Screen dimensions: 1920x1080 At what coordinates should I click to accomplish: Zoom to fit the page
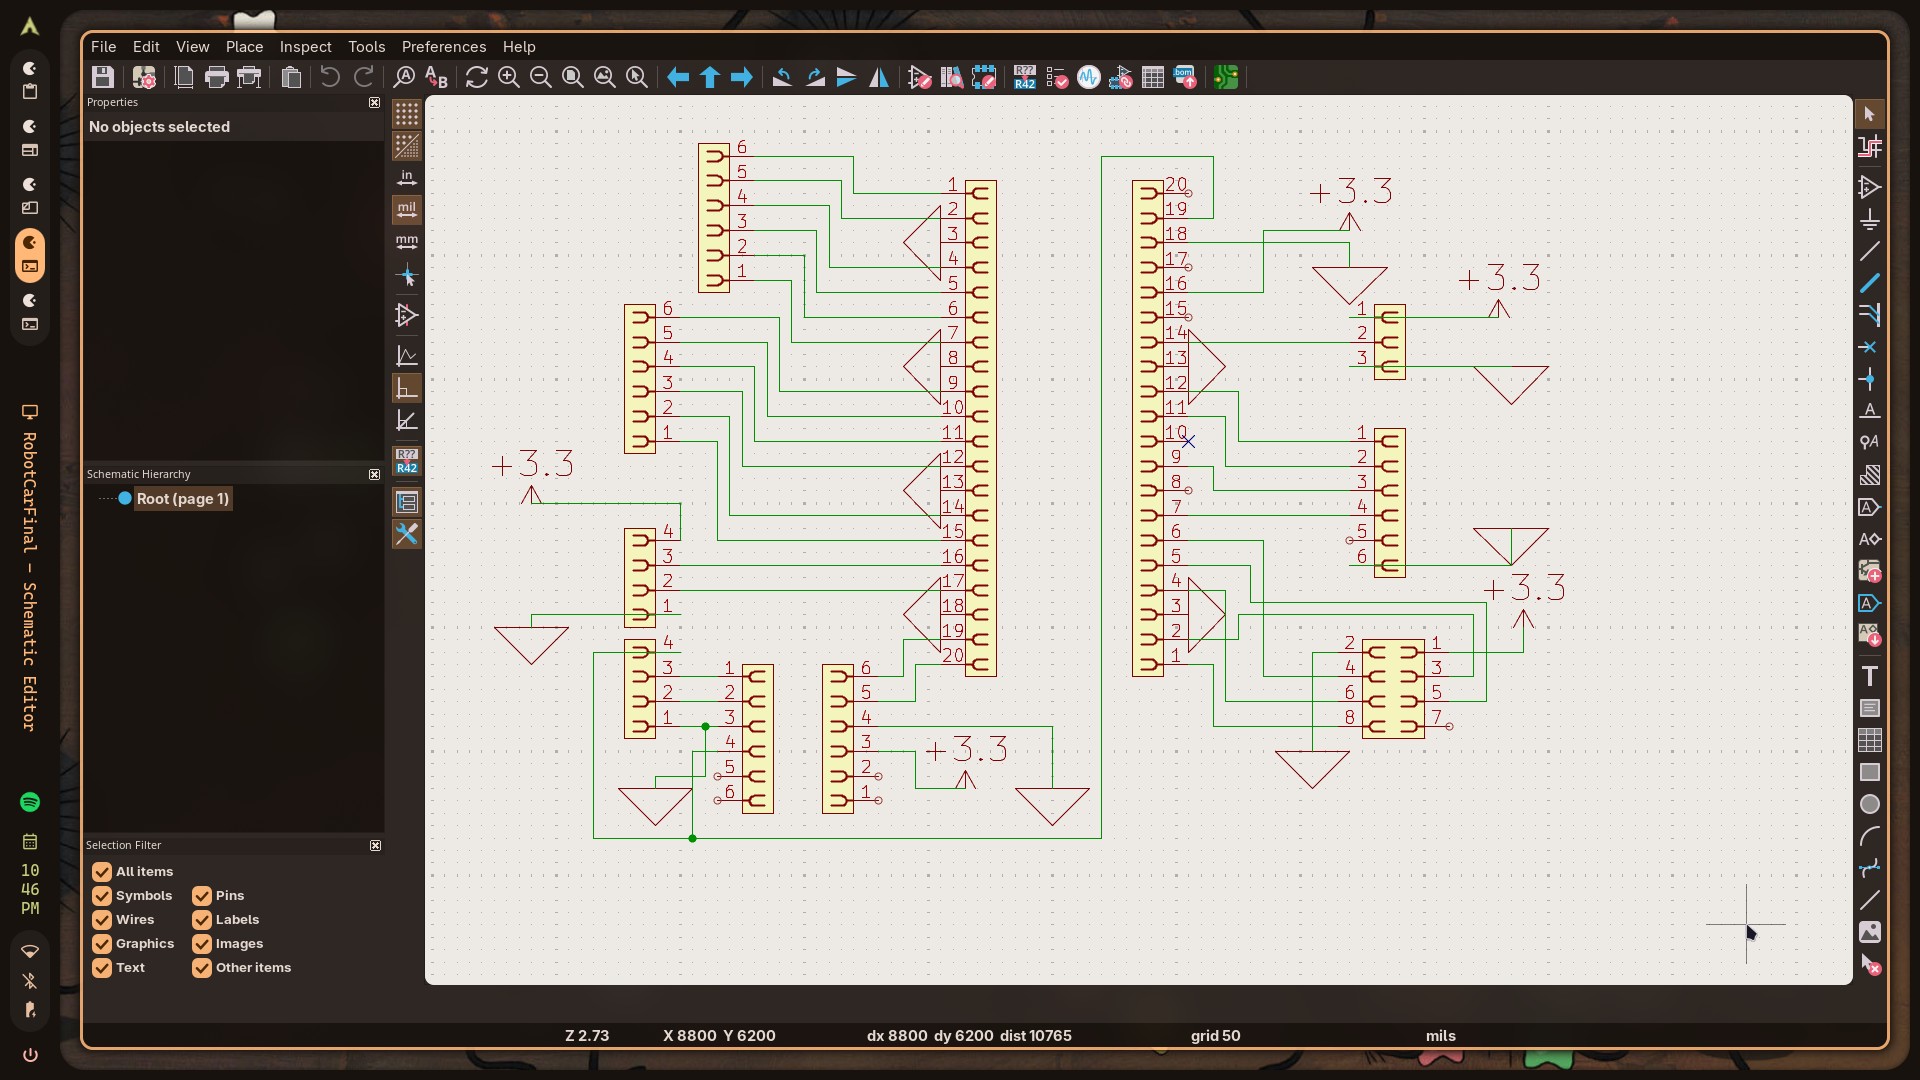573,77
